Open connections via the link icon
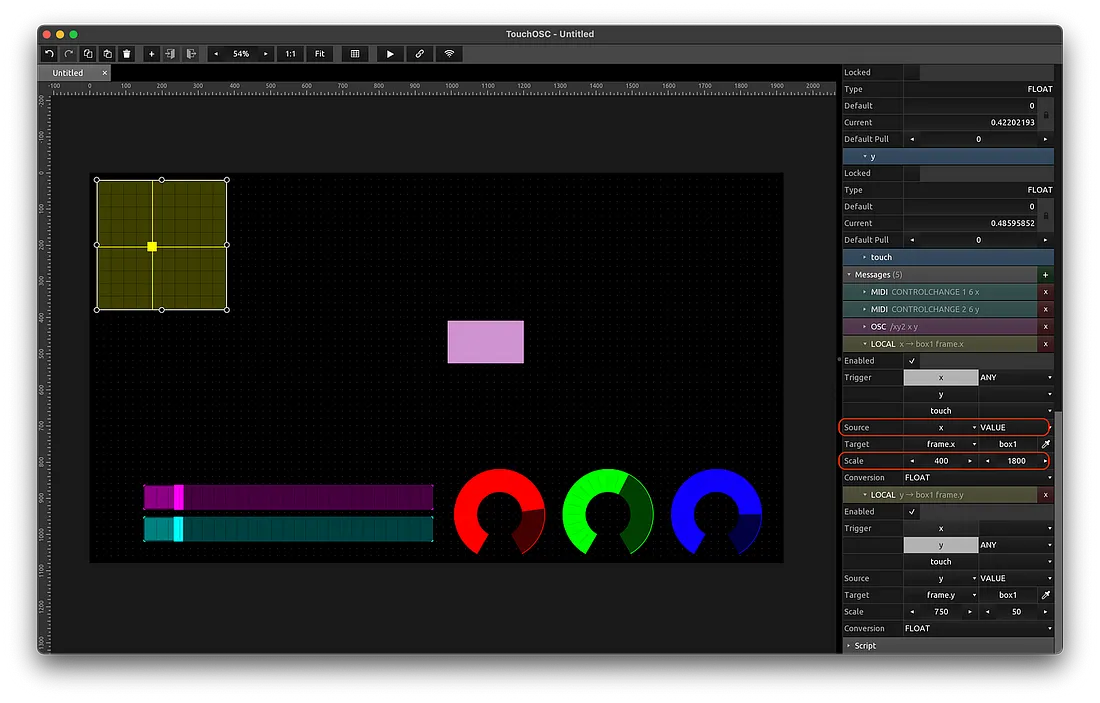This screenshot has height=703, width=1100. (420, 54)
